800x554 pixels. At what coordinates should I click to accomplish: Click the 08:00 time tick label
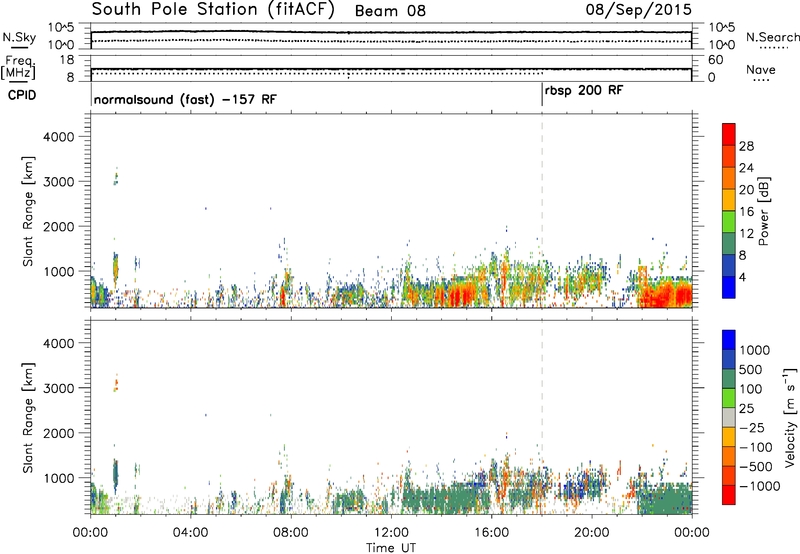[x=290, y=533]
